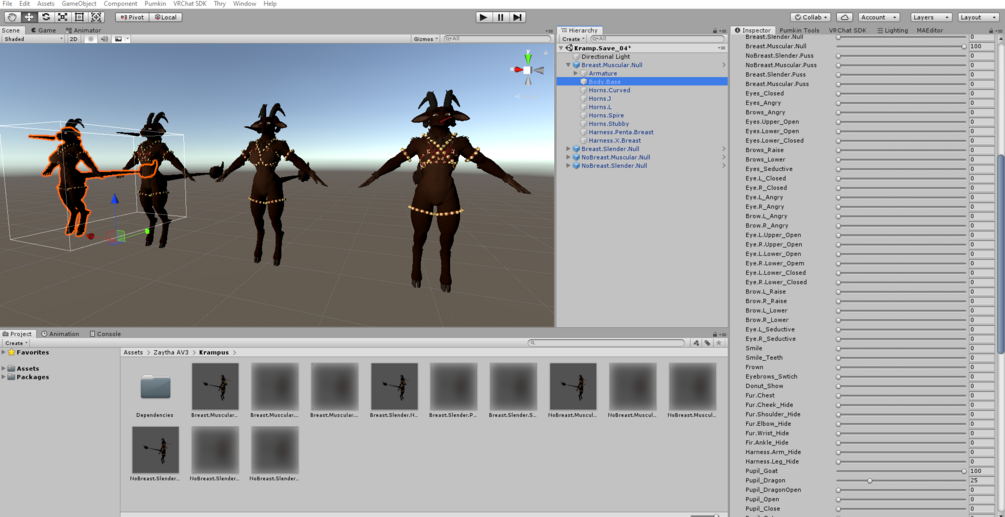Screen dimensions: 1005x517
Task: Collapse the Breast.Muscular.Null hierarchy item
Action: 569,65
